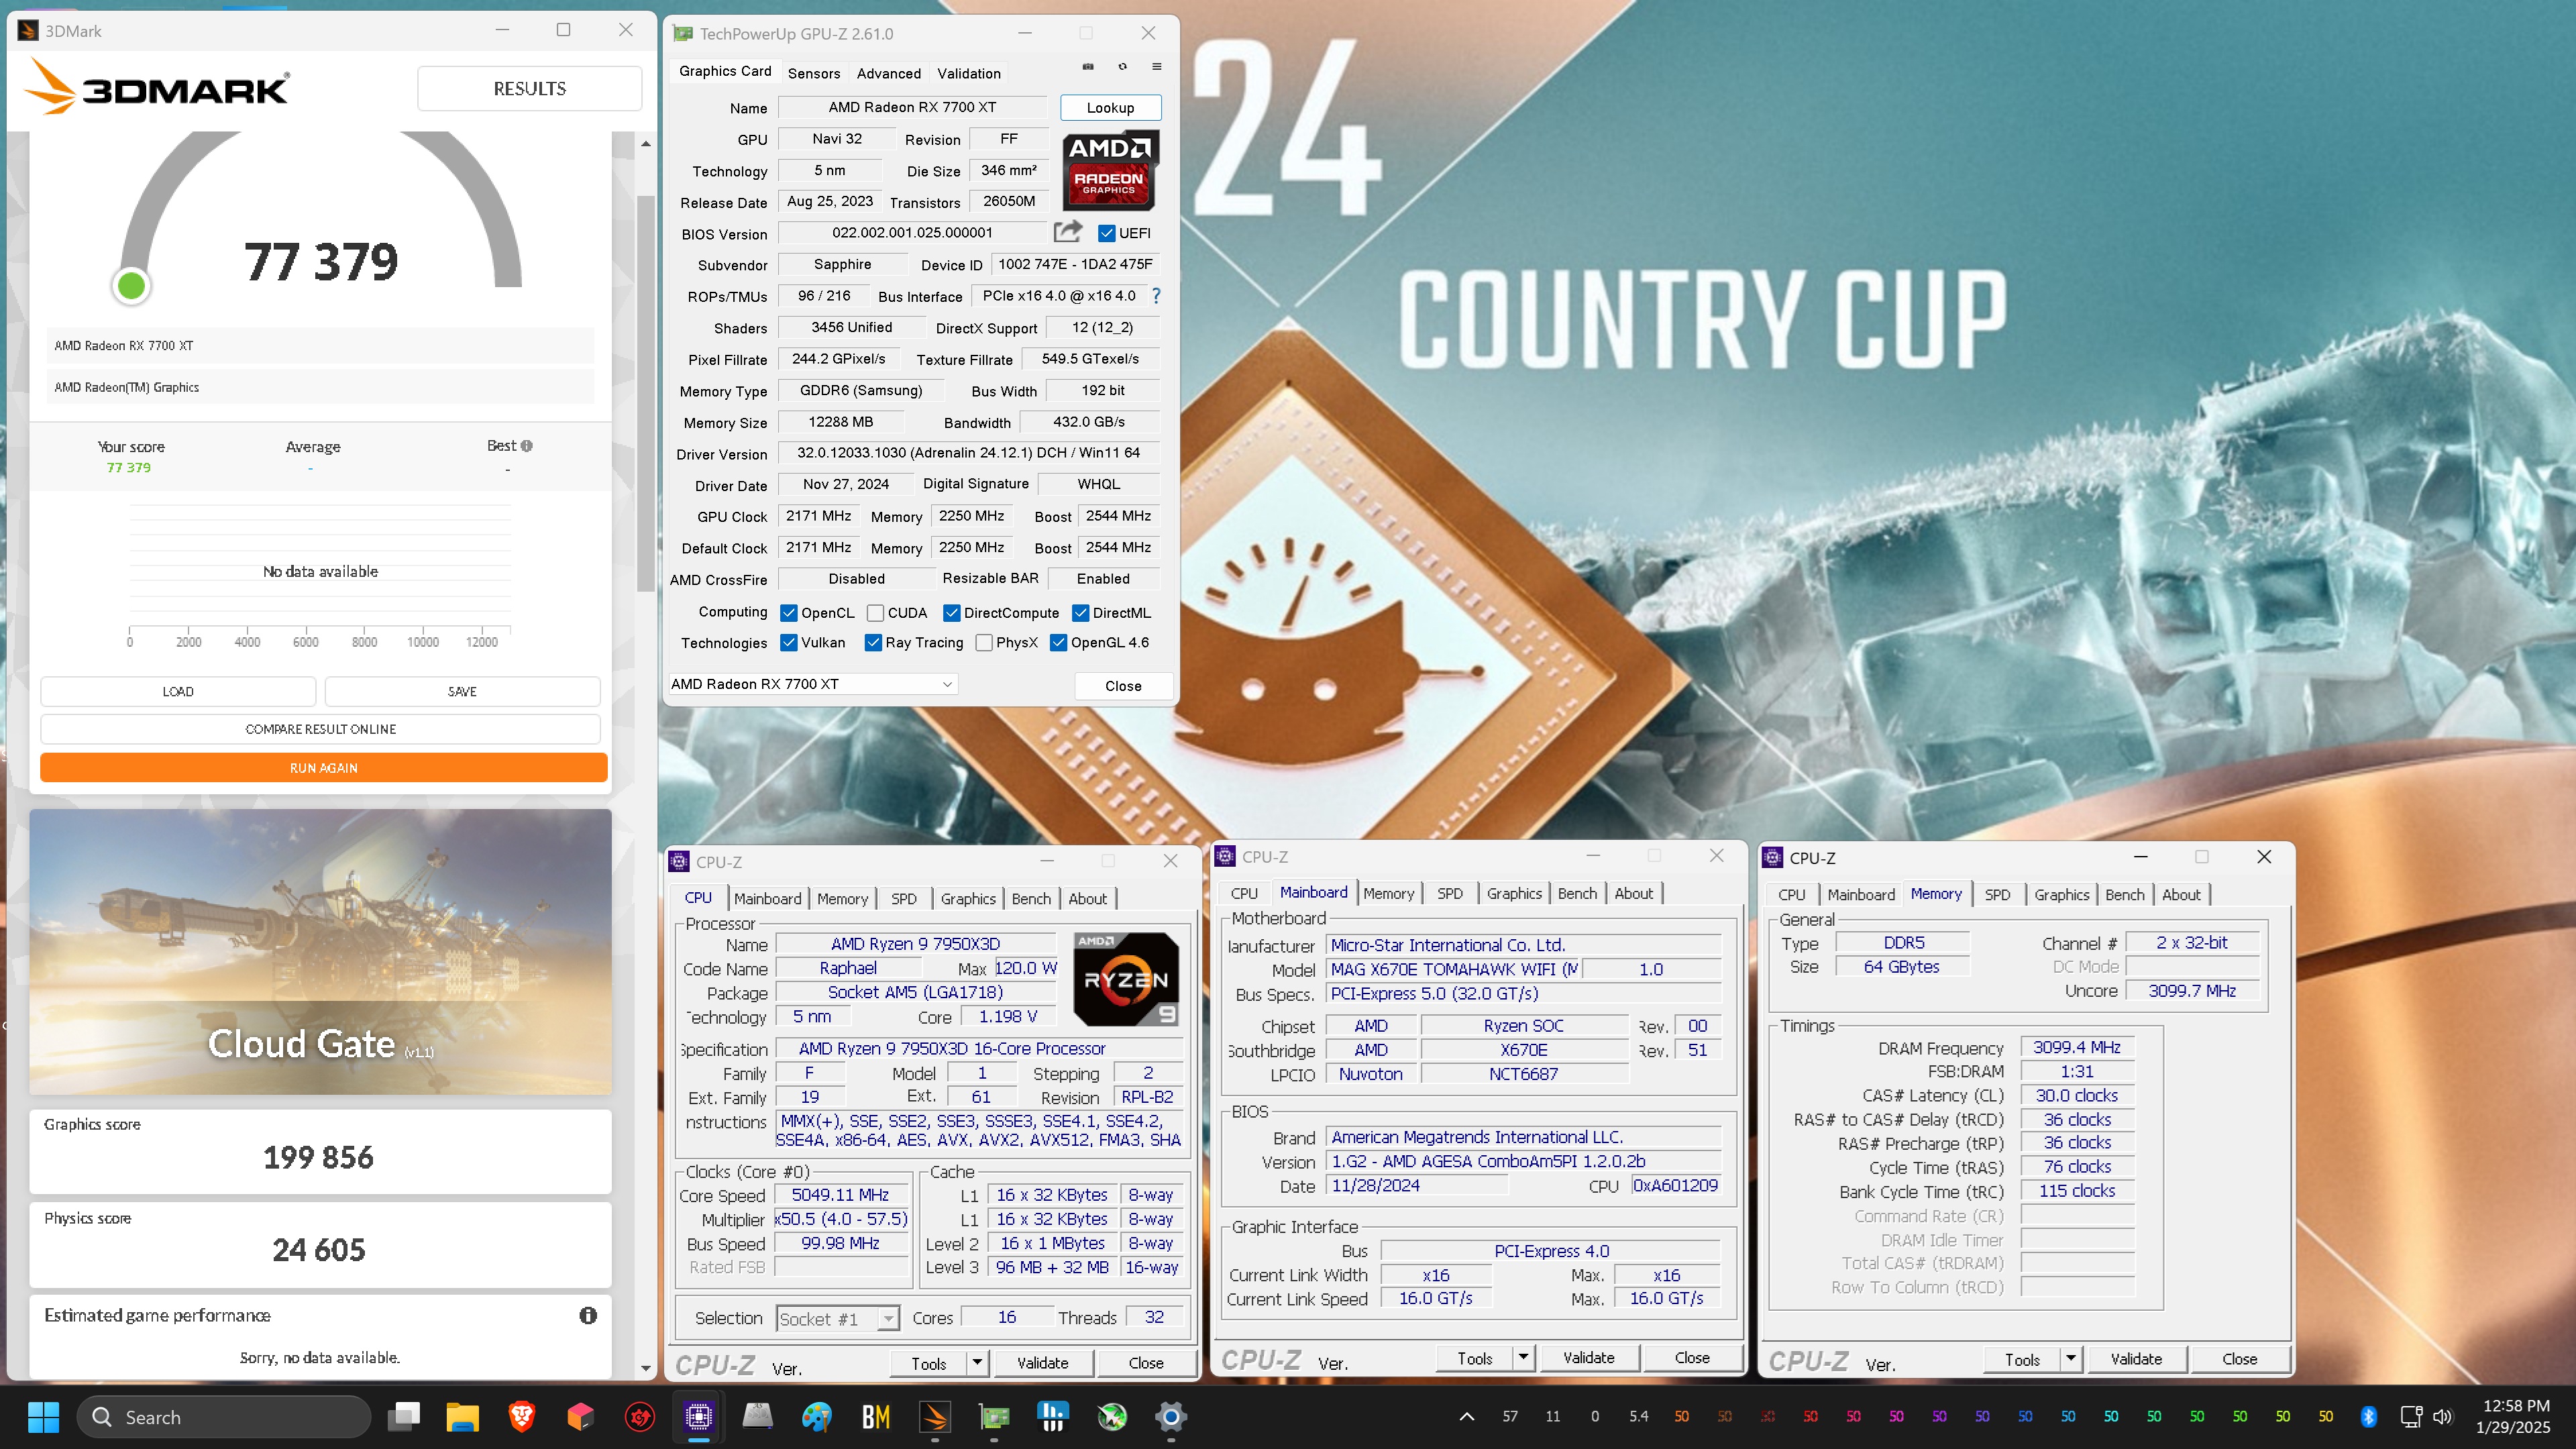Screen dimensions: 2576x1449
Task: Toggle the UEFI checkbox in GPU-Z
Action: tap(1106, 233)
